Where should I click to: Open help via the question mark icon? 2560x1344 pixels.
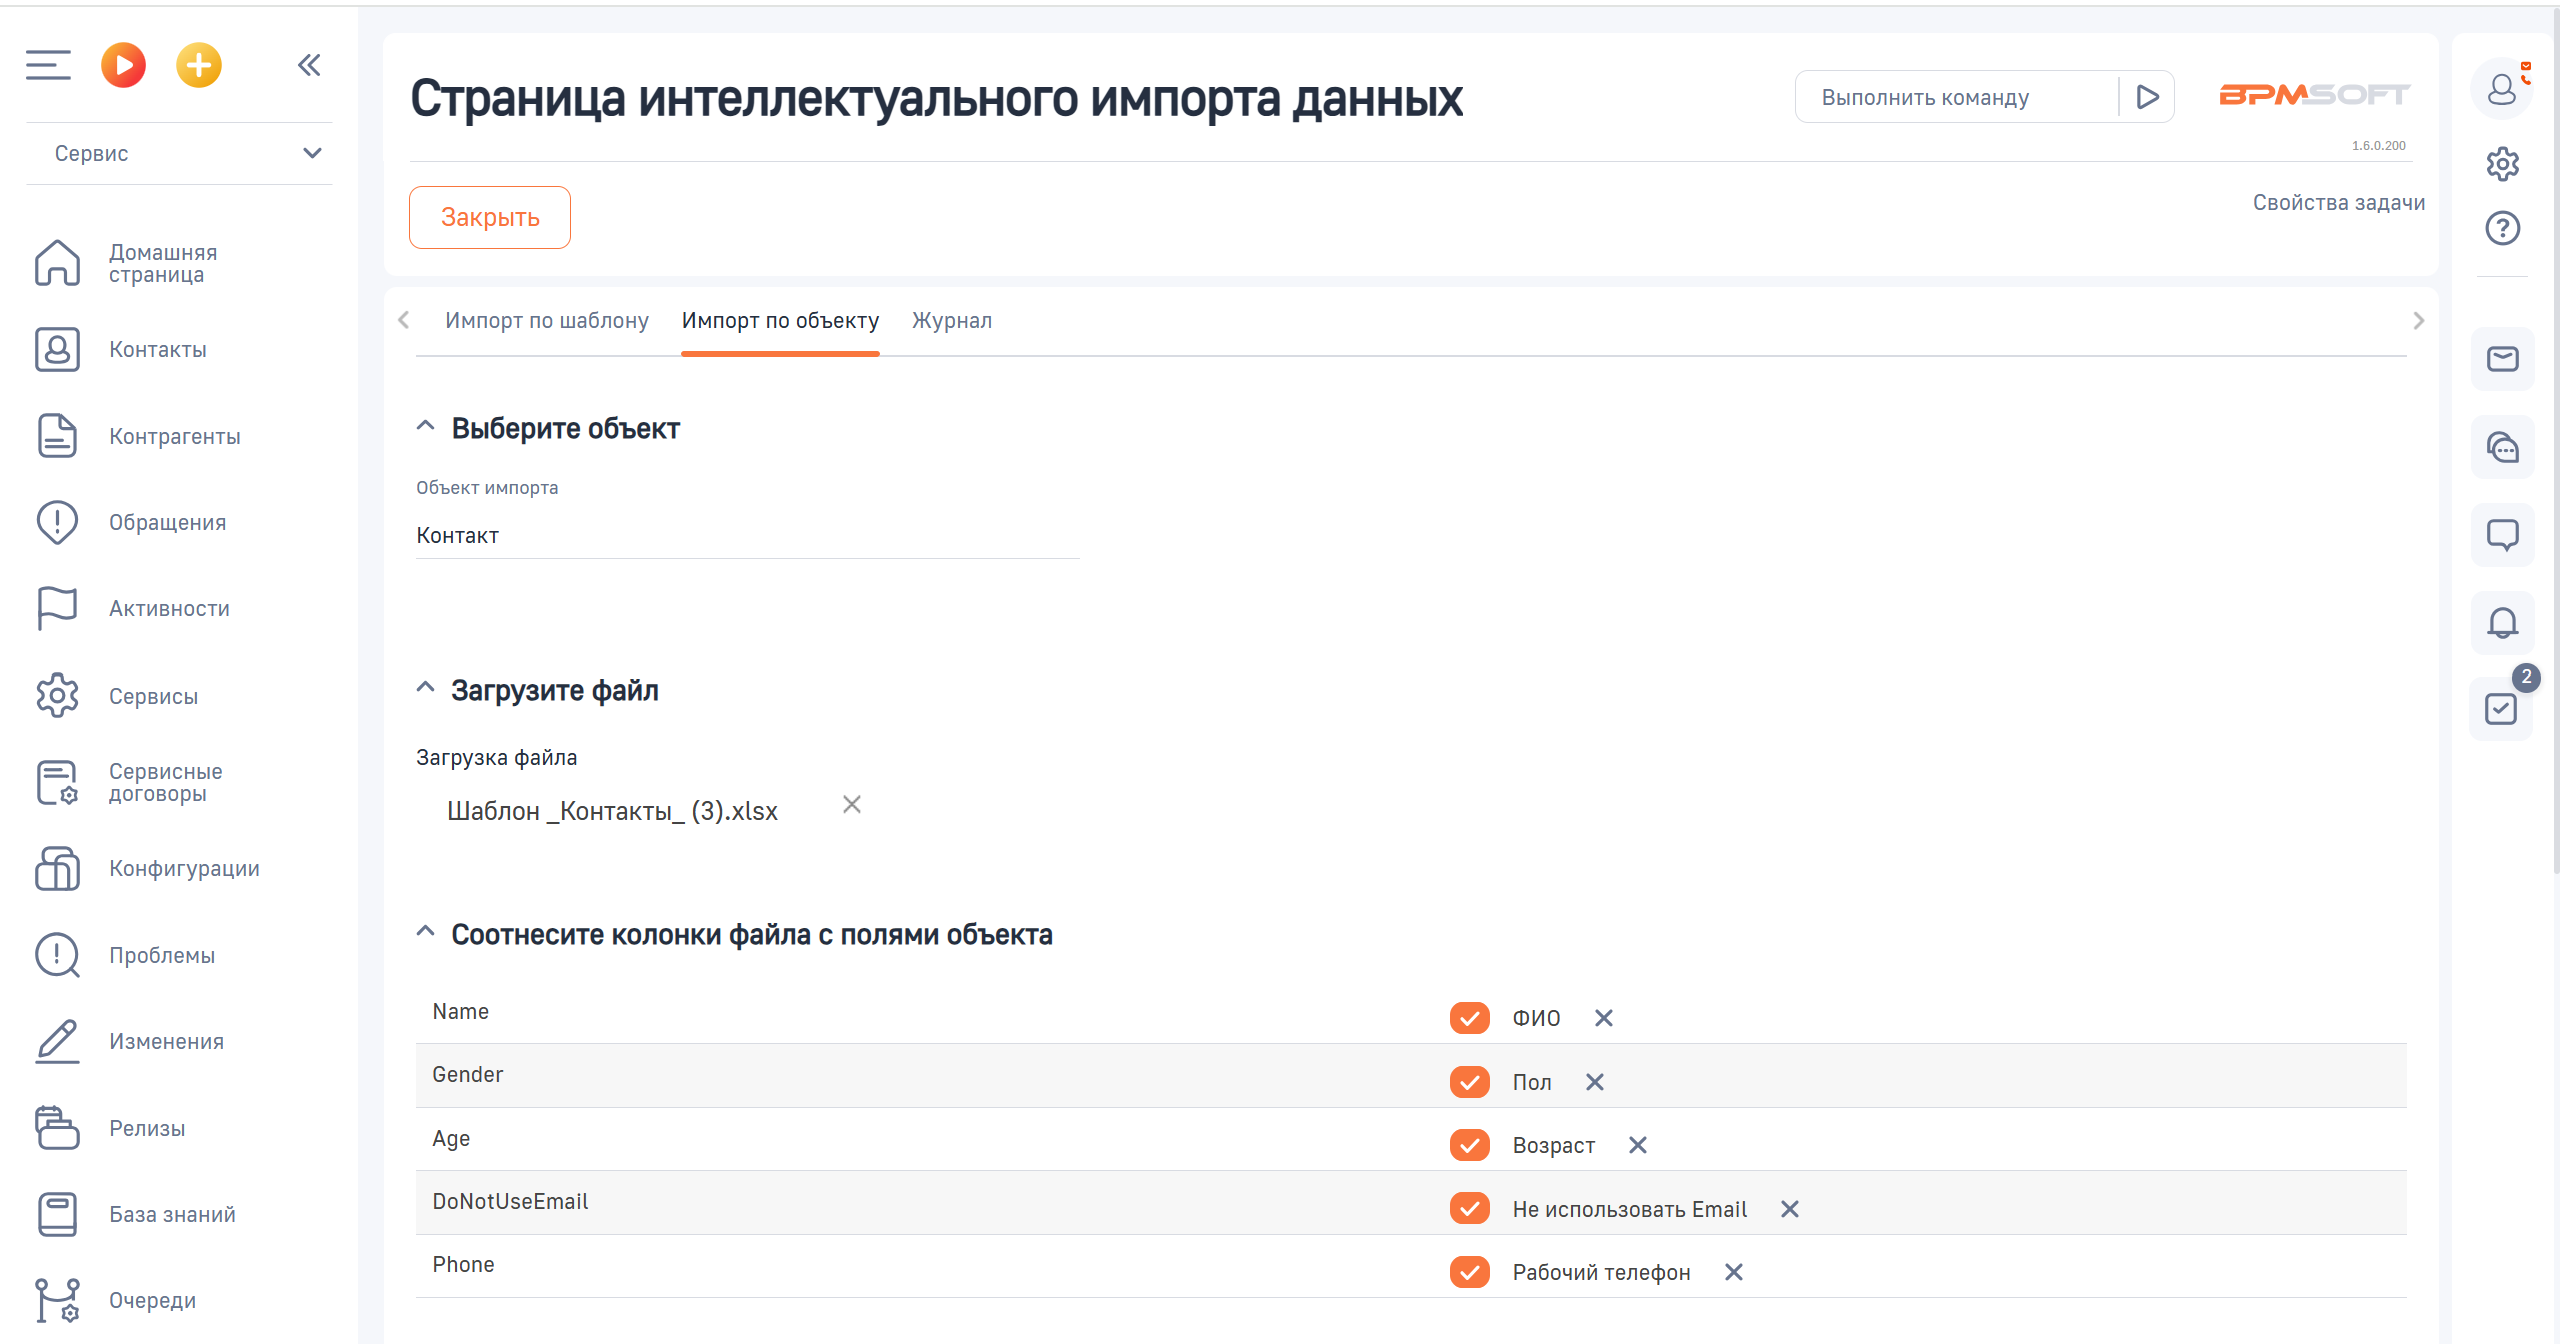(2502, 228)
